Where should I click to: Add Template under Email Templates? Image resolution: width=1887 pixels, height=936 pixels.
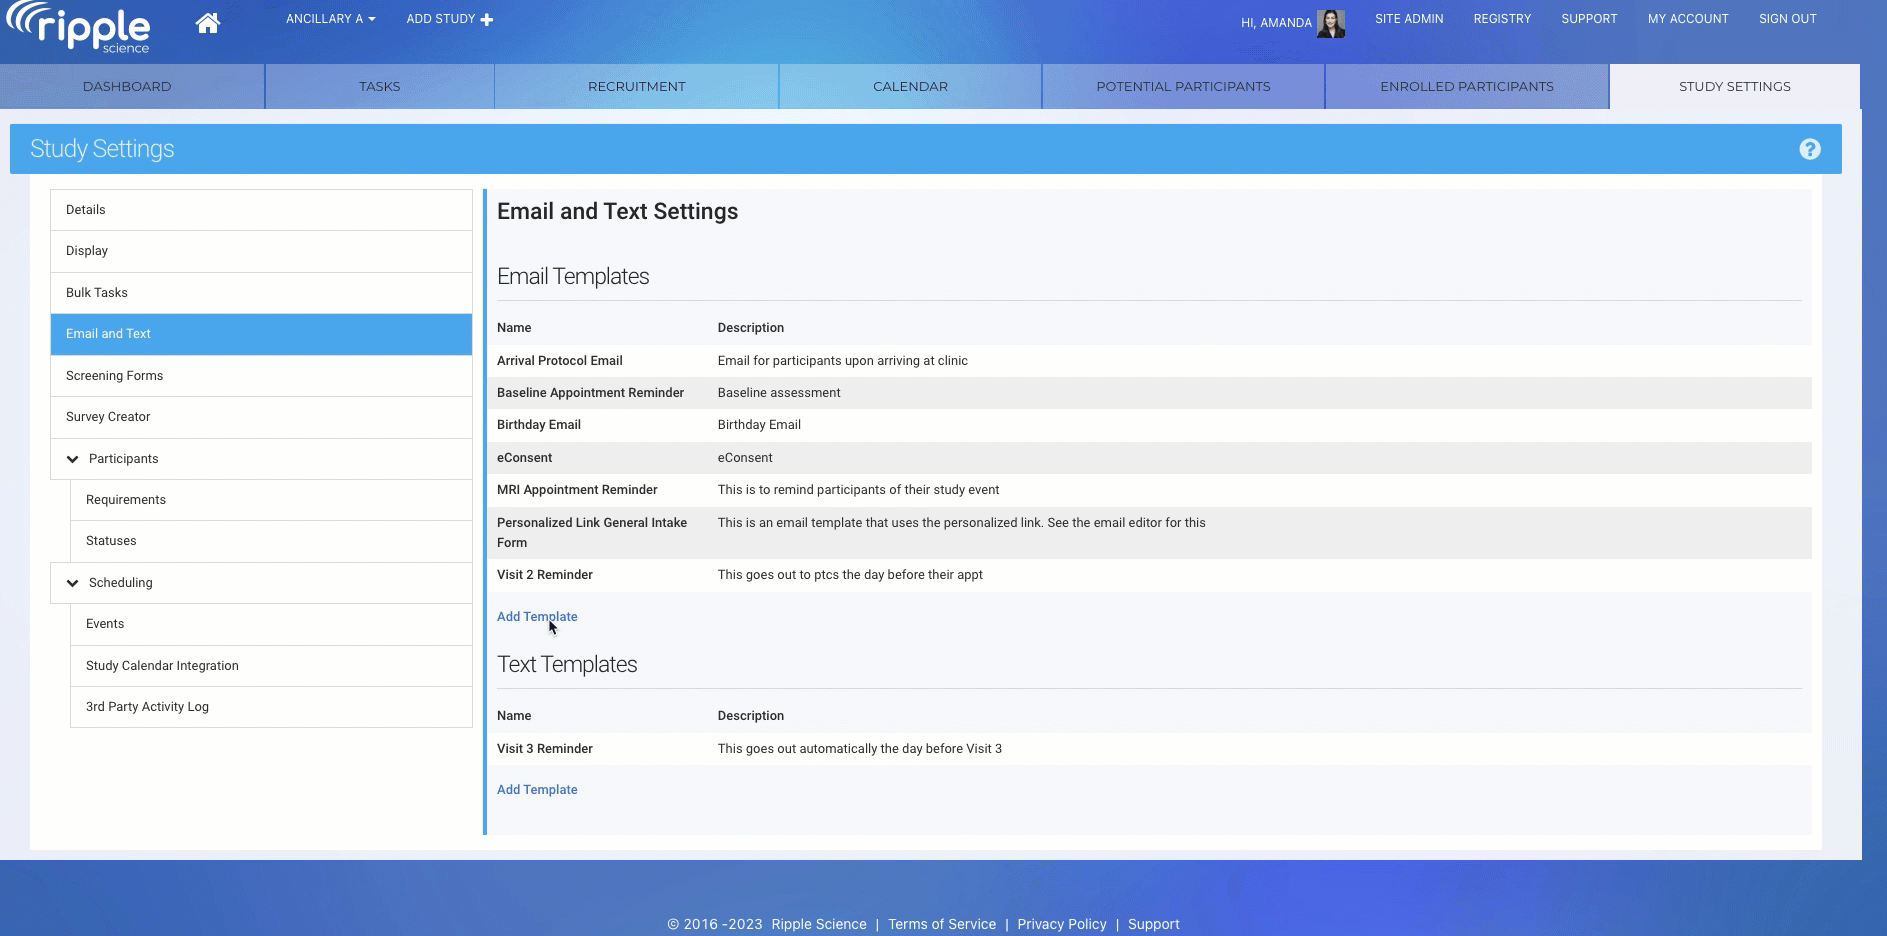[x=537, y=617]
